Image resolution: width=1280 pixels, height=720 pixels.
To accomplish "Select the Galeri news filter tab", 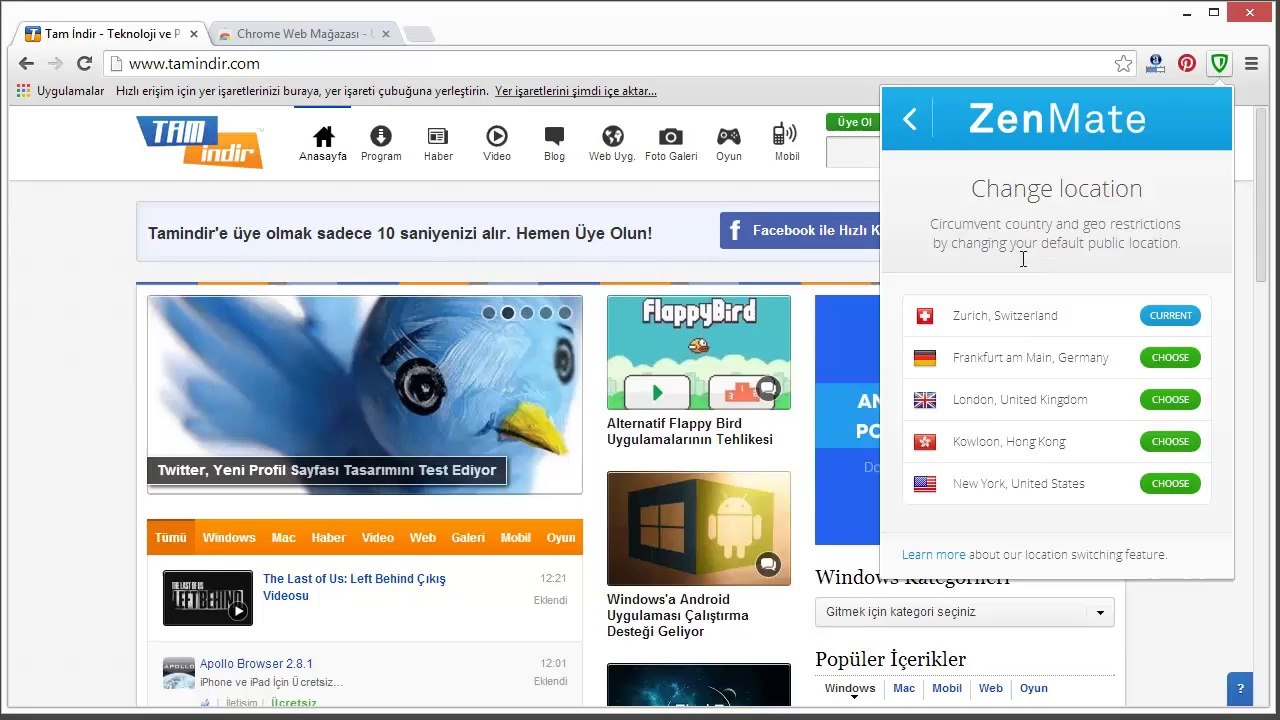I will [468, 538].
